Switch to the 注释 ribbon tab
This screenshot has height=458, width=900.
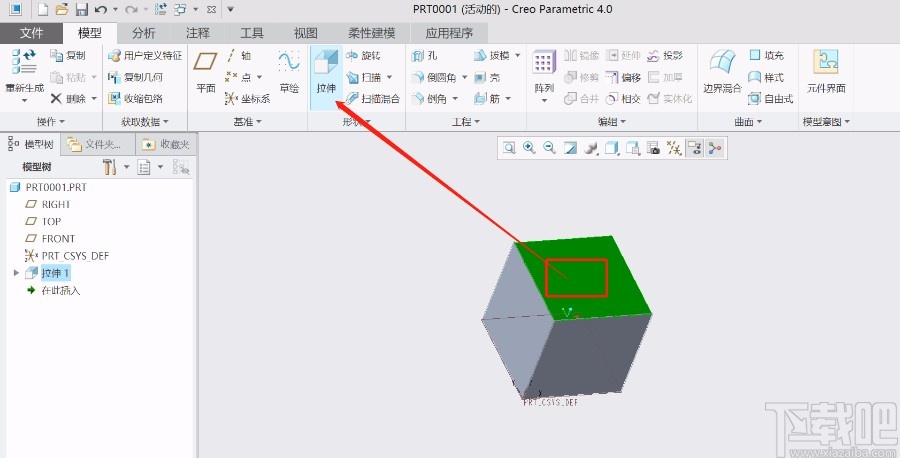coord(197,33)
